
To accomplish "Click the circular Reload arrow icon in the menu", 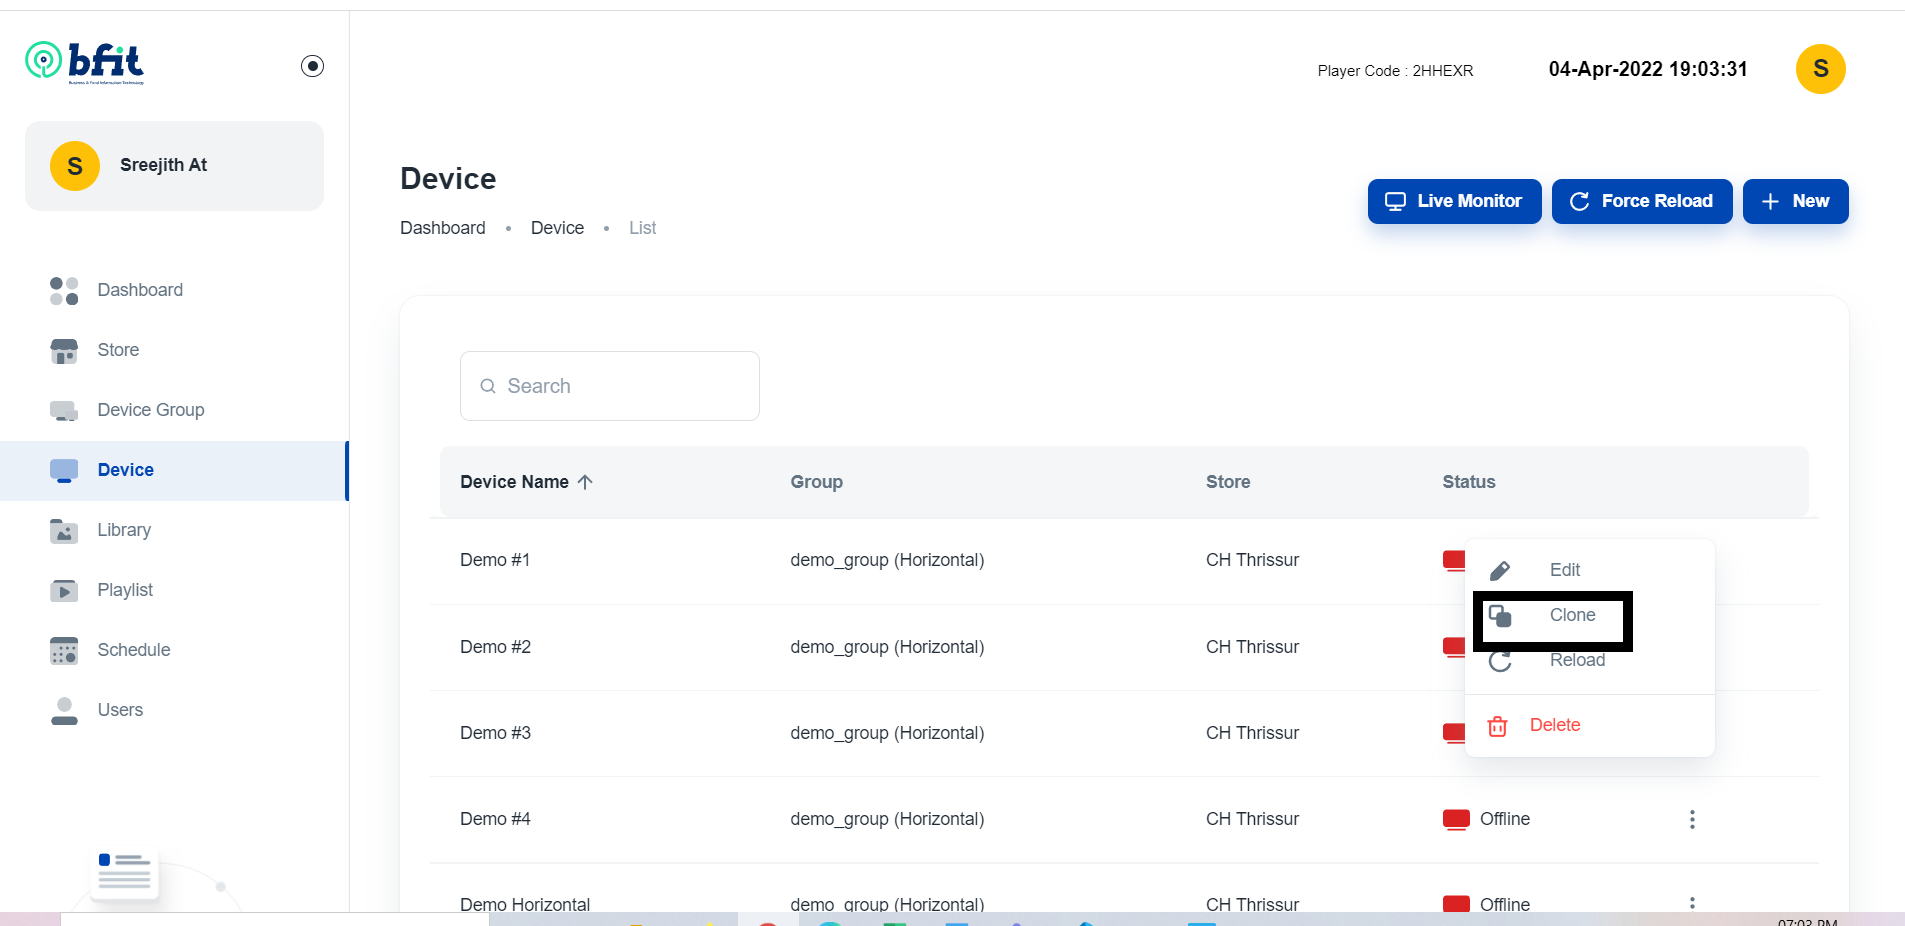I will click(1500, 661).
